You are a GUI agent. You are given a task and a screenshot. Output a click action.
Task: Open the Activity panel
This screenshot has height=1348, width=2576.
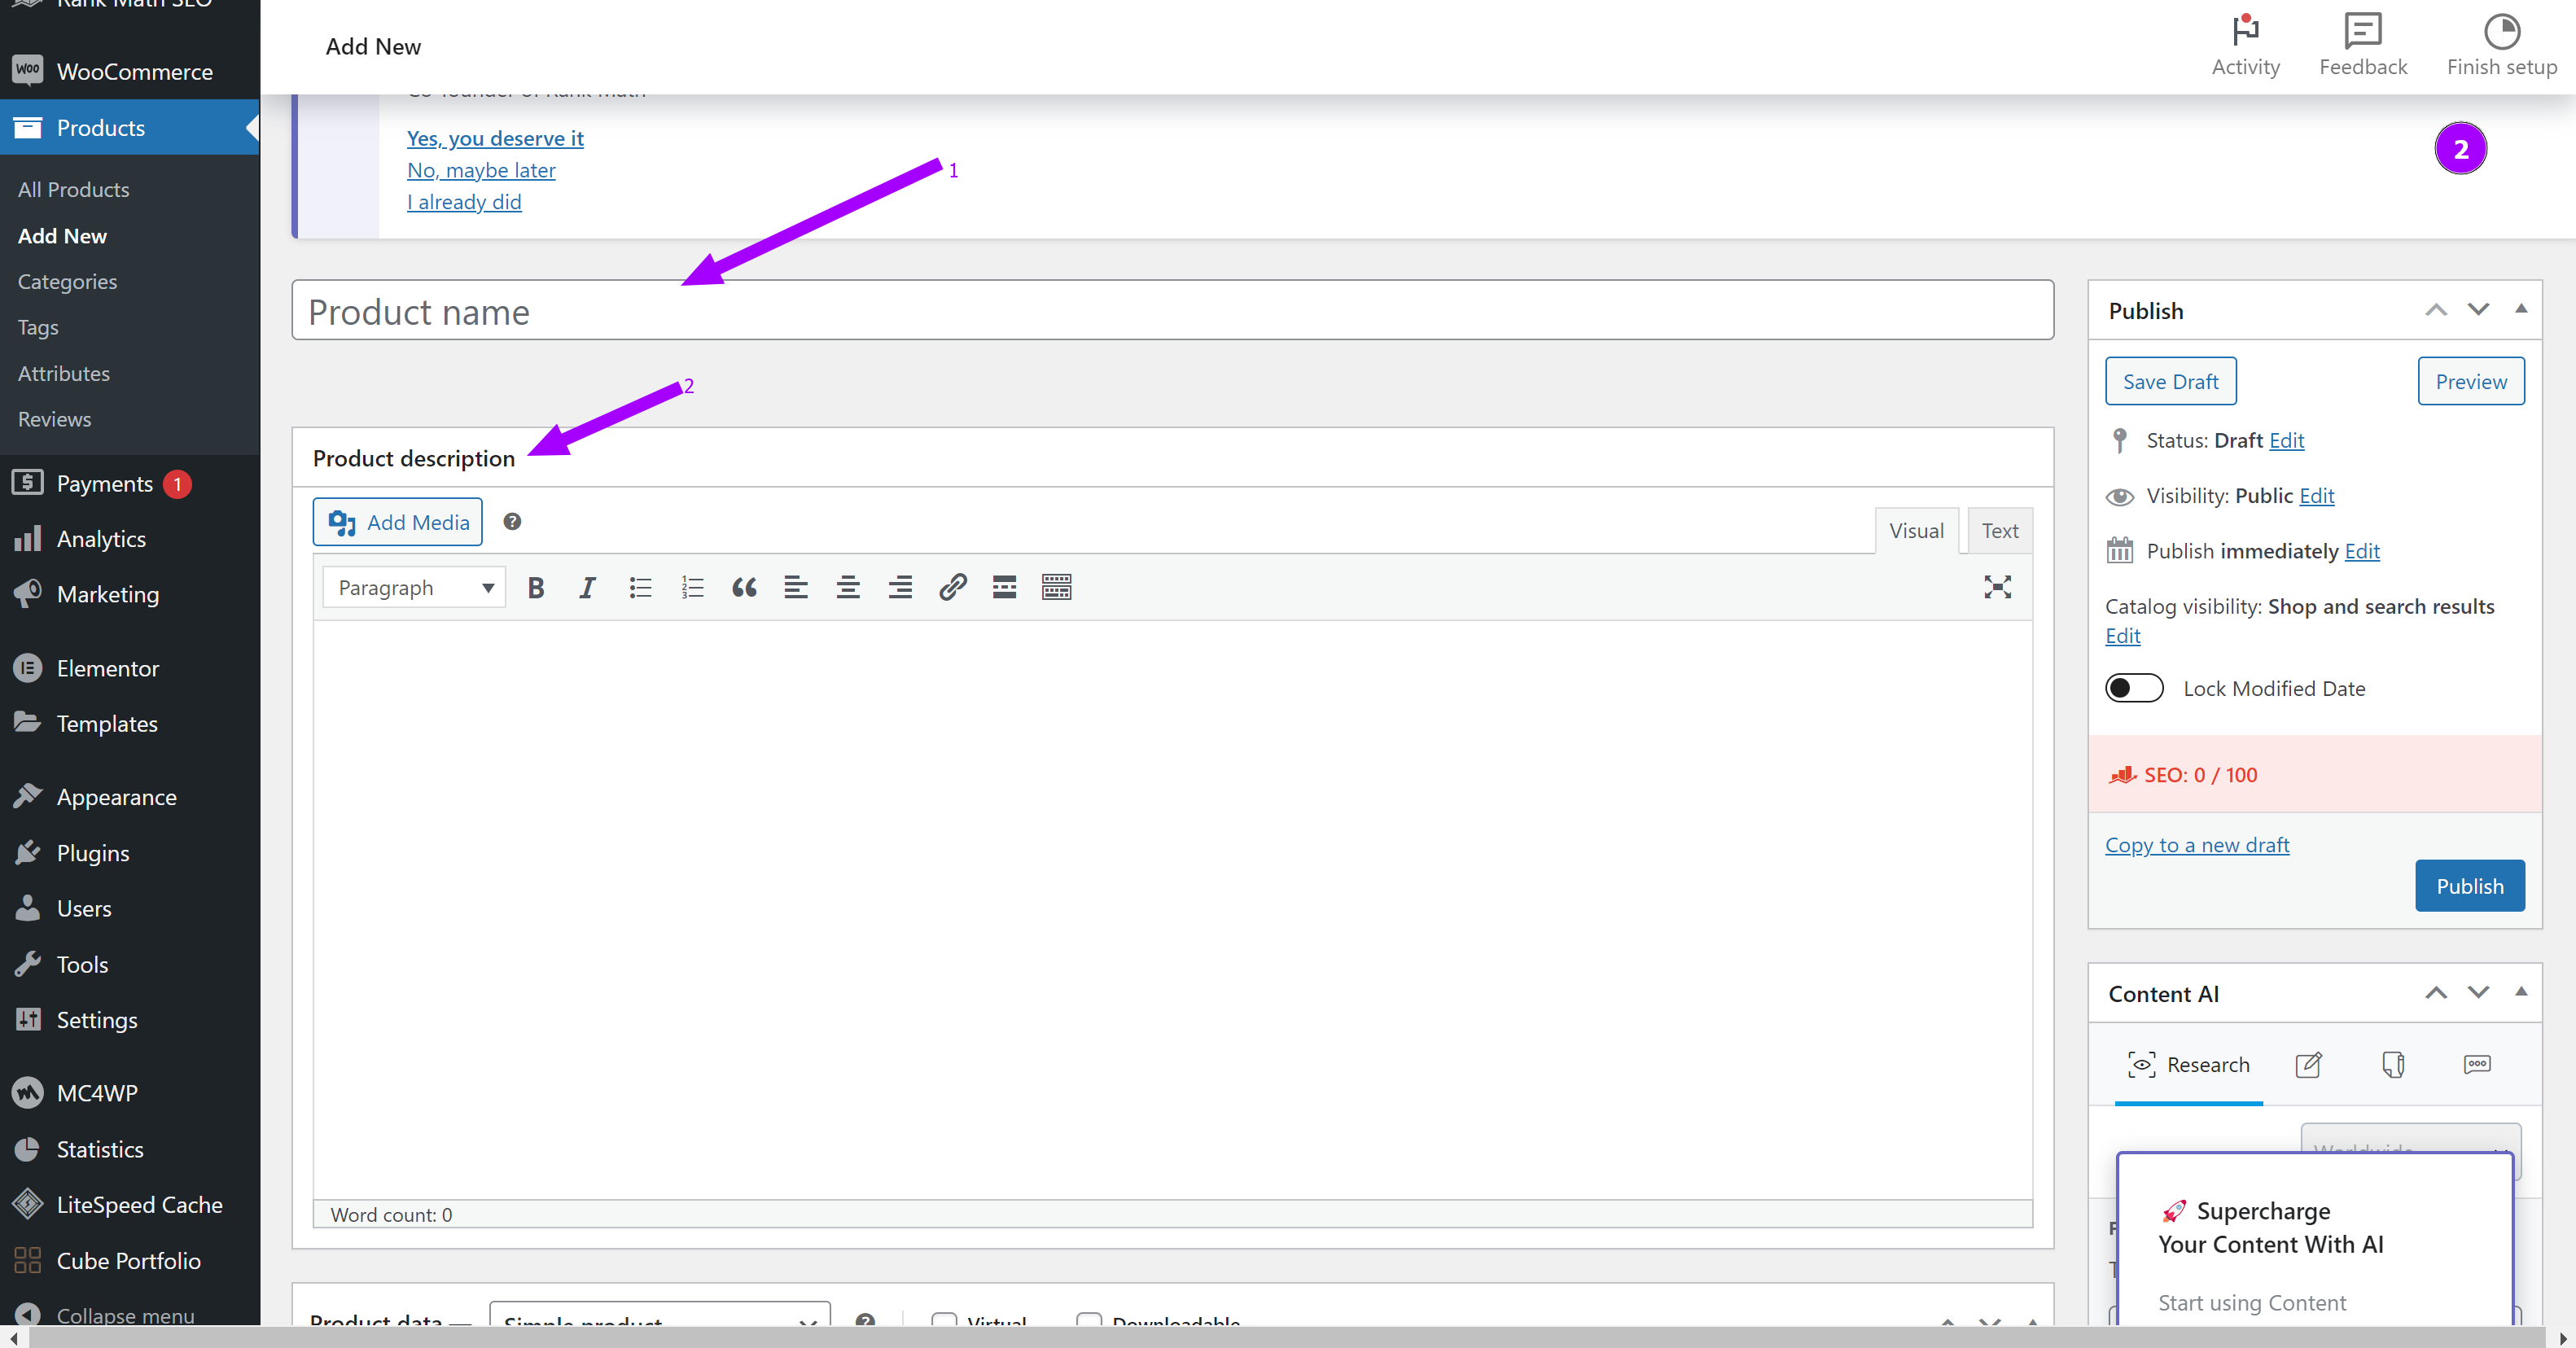(2245, 46)
